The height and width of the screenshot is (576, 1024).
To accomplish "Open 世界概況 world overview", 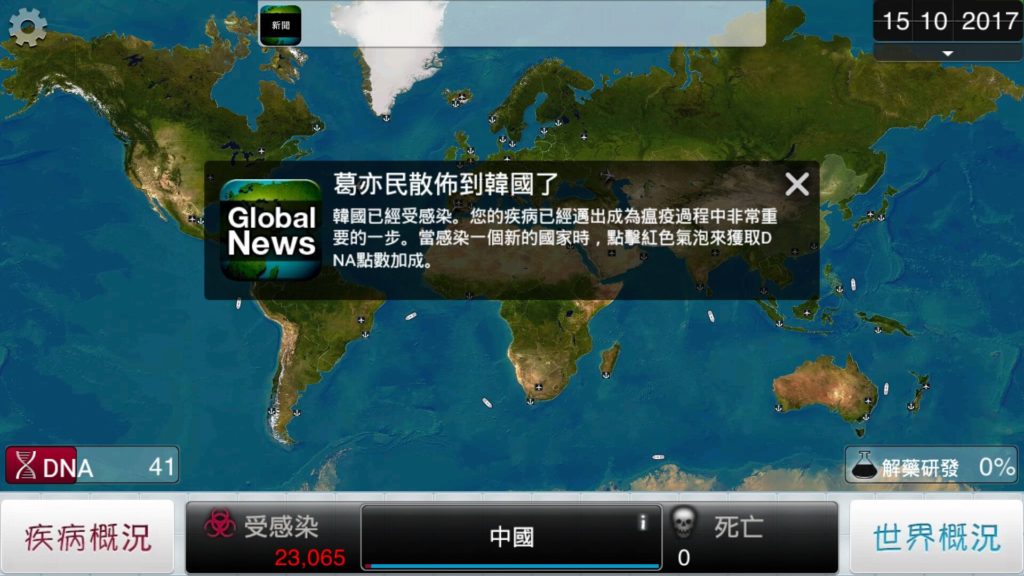I will (936, 537).
